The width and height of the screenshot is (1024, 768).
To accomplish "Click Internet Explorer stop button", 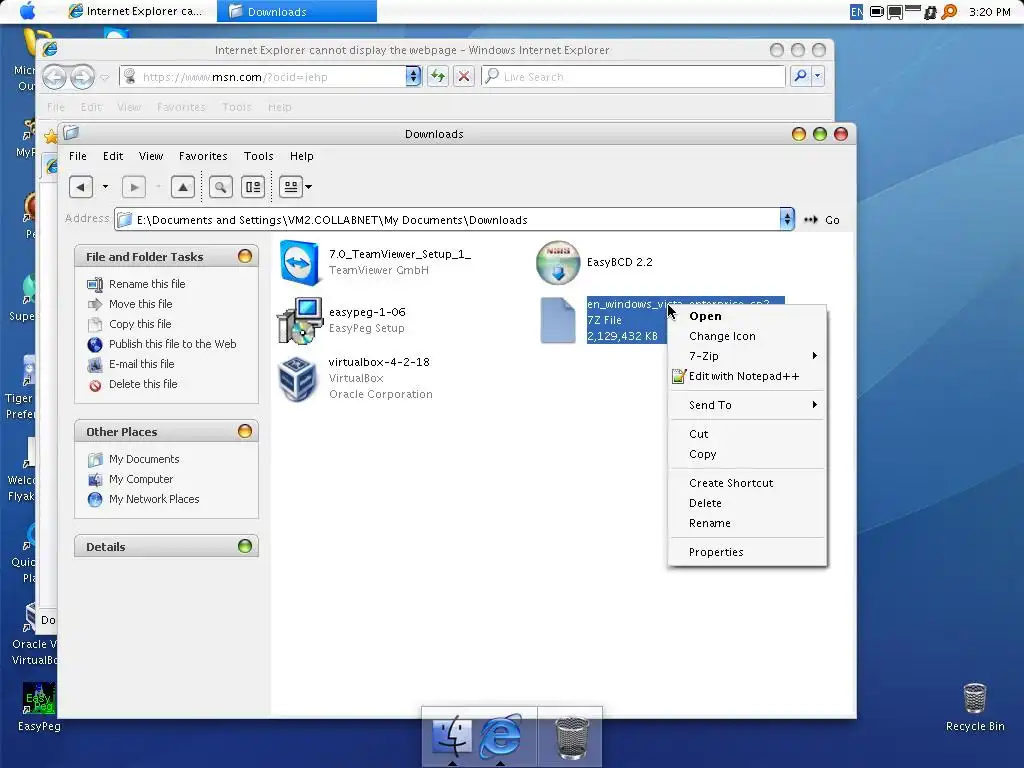I will [464, 76].
